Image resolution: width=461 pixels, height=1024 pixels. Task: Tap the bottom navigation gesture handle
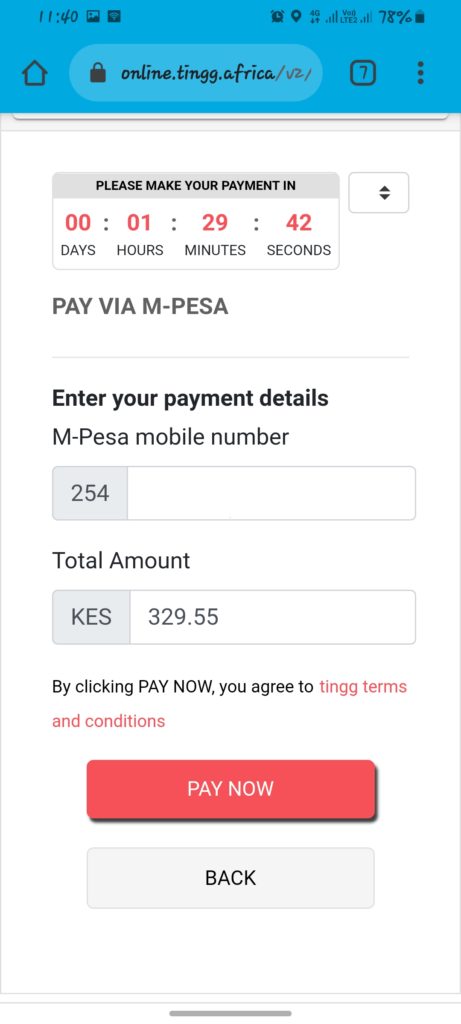point(230,1014)
